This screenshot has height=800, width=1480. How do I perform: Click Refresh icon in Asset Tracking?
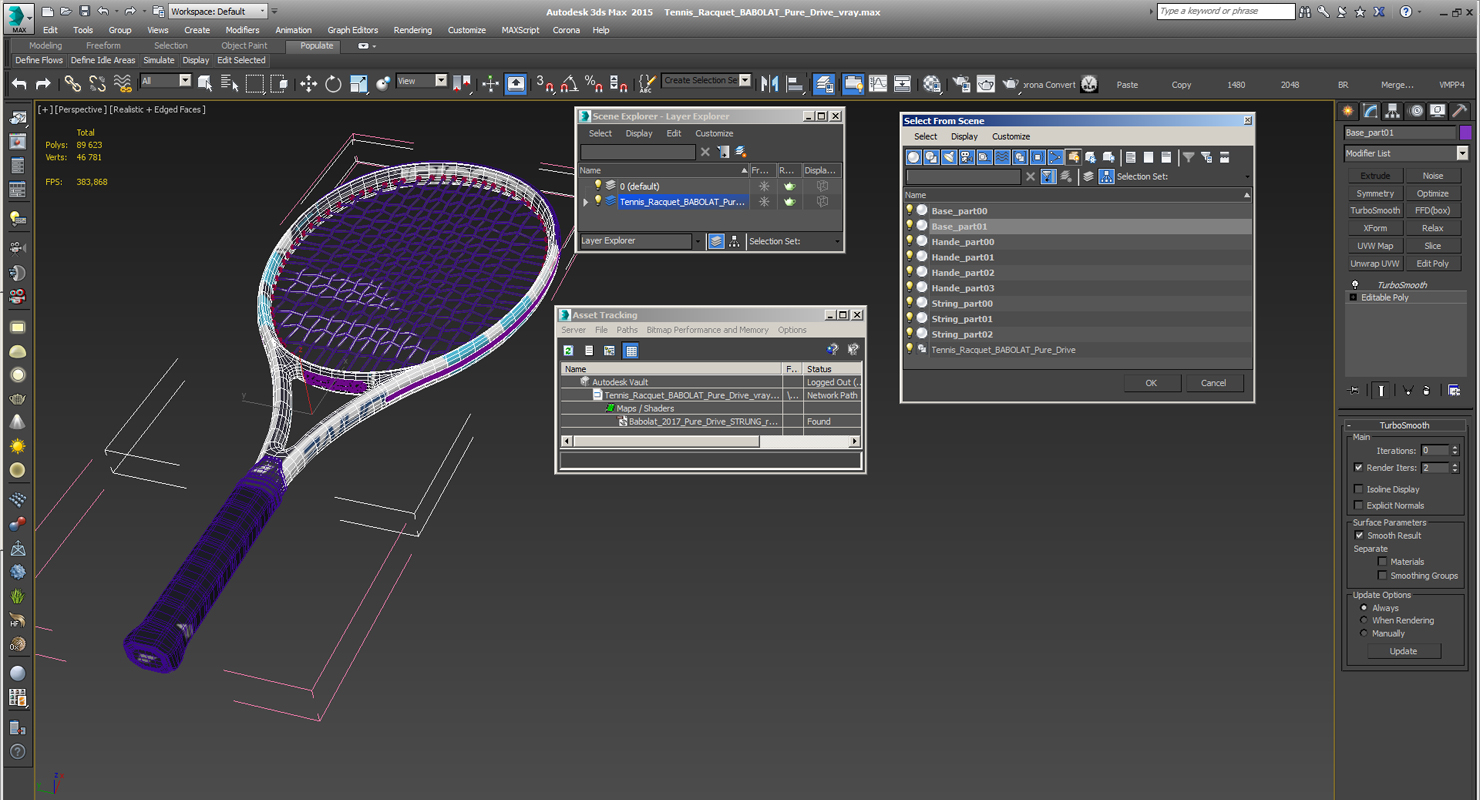coord(568,350)
